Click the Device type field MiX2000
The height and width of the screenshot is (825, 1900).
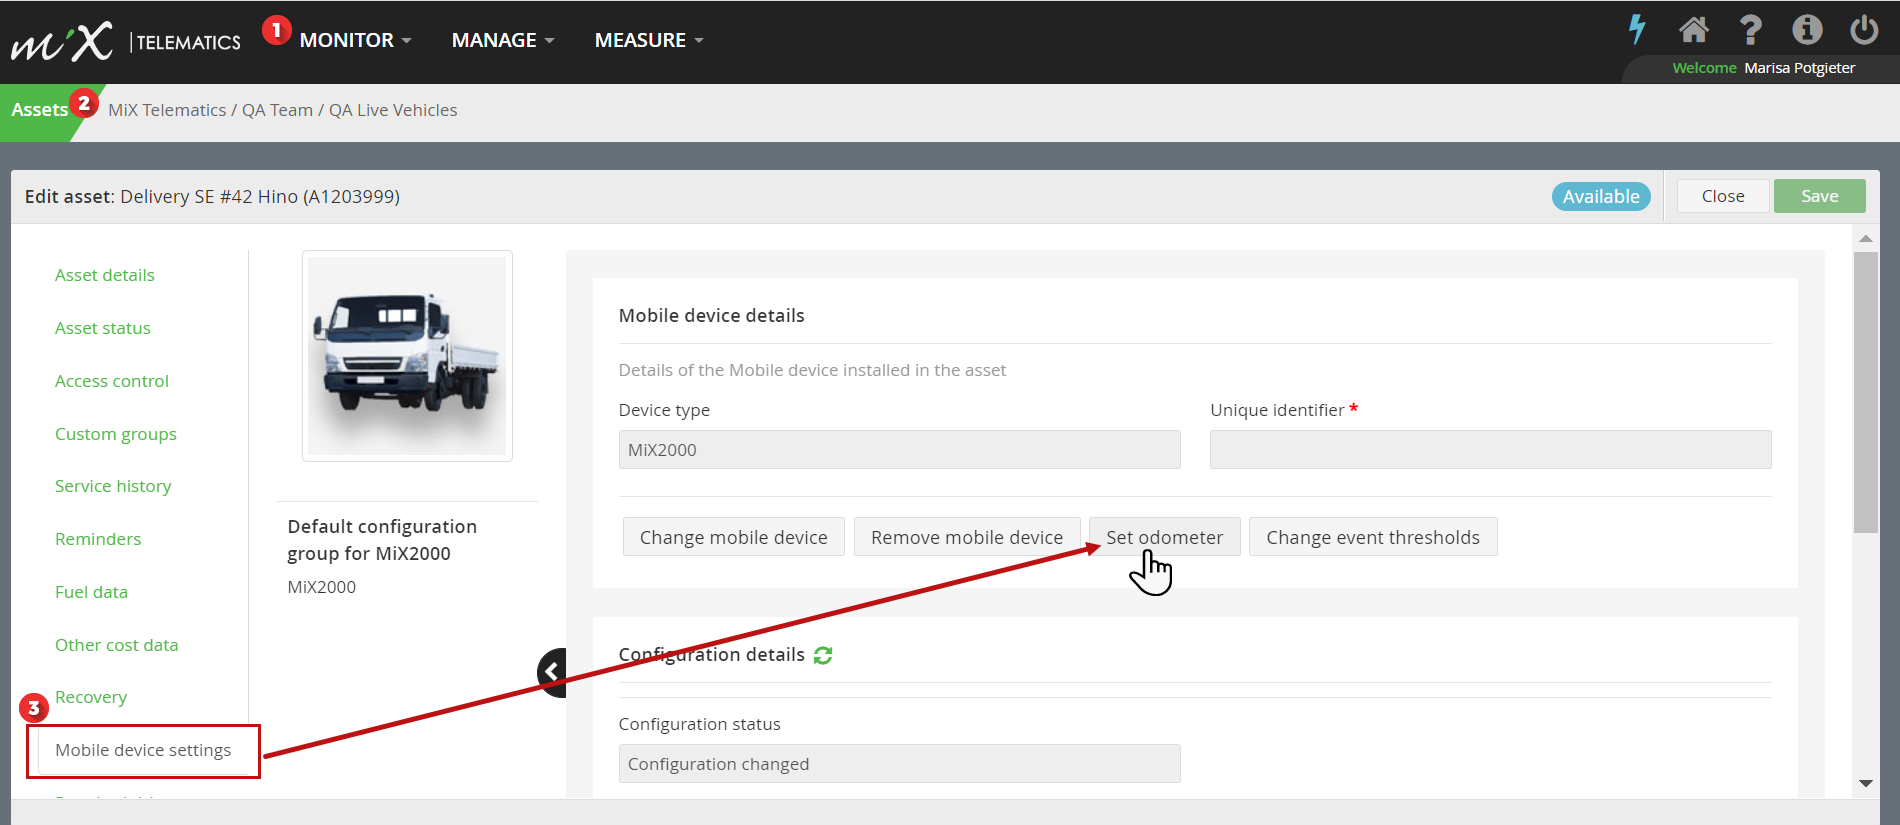point(899,450)
